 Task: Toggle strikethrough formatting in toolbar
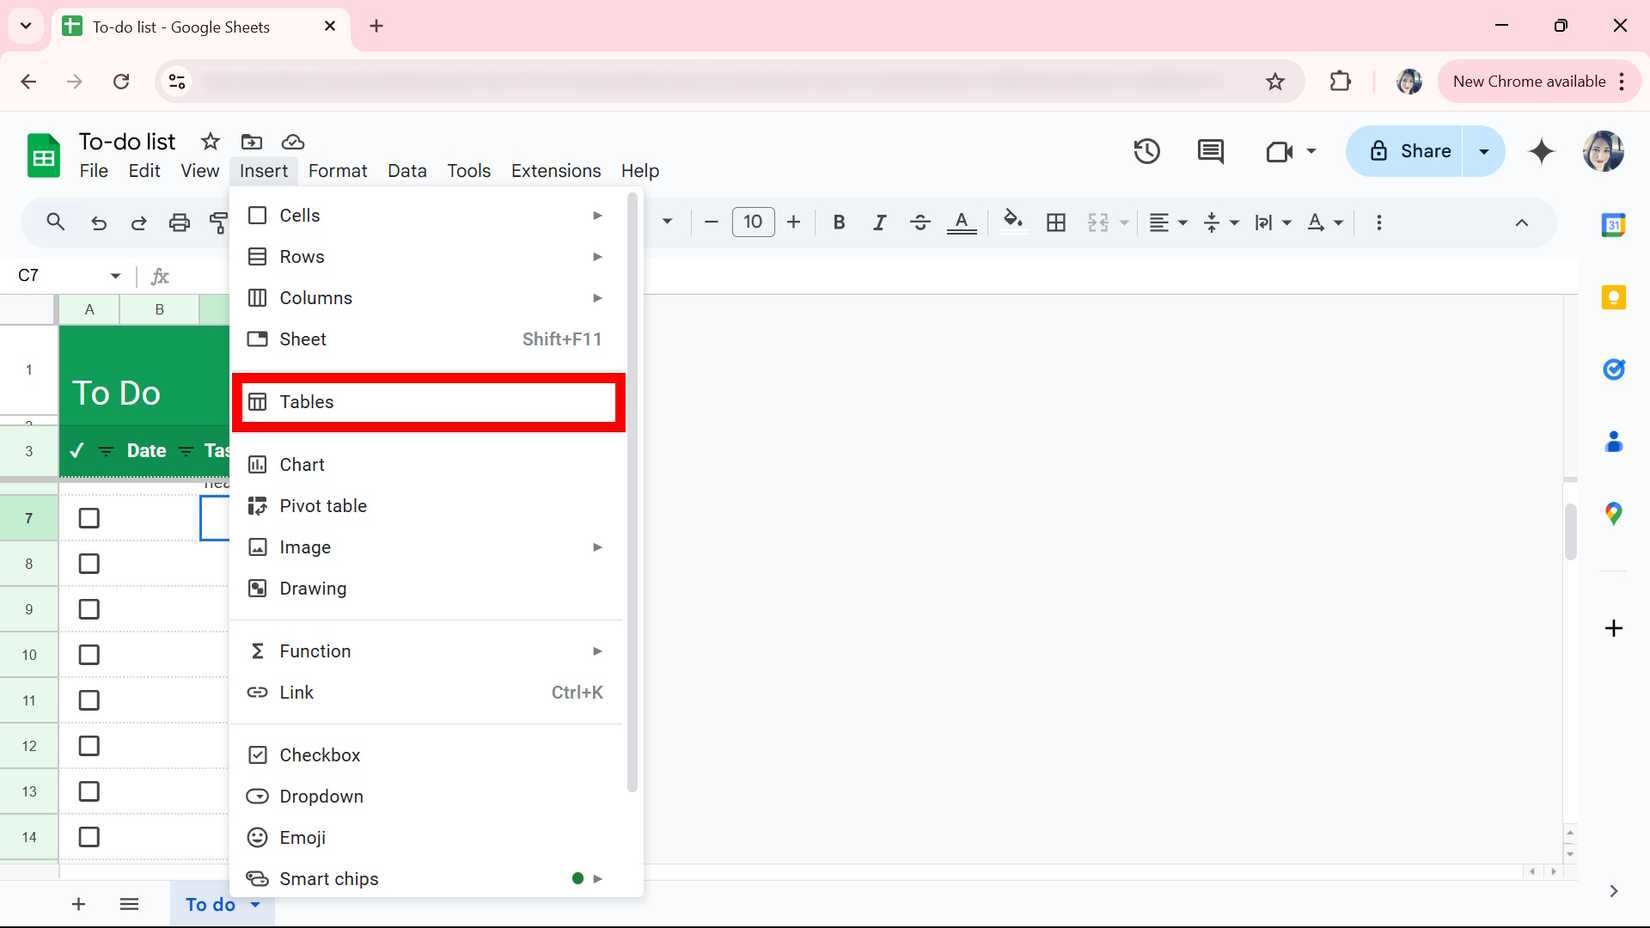(920, 222)
